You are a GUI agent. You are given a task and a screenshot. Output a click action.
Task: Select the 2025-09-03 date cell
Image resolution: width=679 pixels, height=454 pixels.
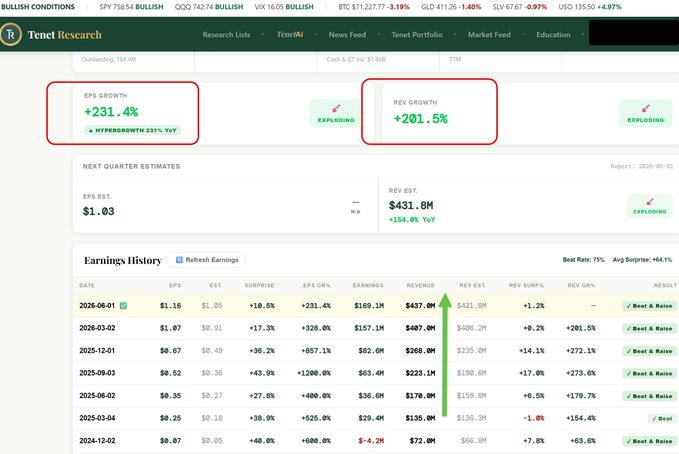[x=97, y=373]
